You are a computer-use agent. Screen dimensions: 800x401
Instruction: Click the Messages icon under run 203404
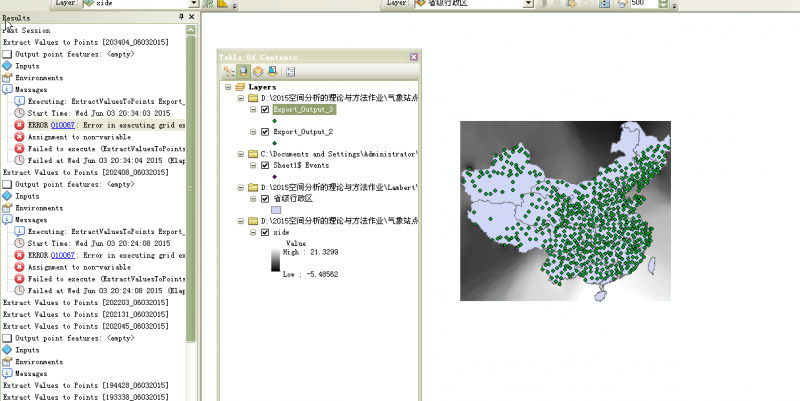[x=7, y=89]
